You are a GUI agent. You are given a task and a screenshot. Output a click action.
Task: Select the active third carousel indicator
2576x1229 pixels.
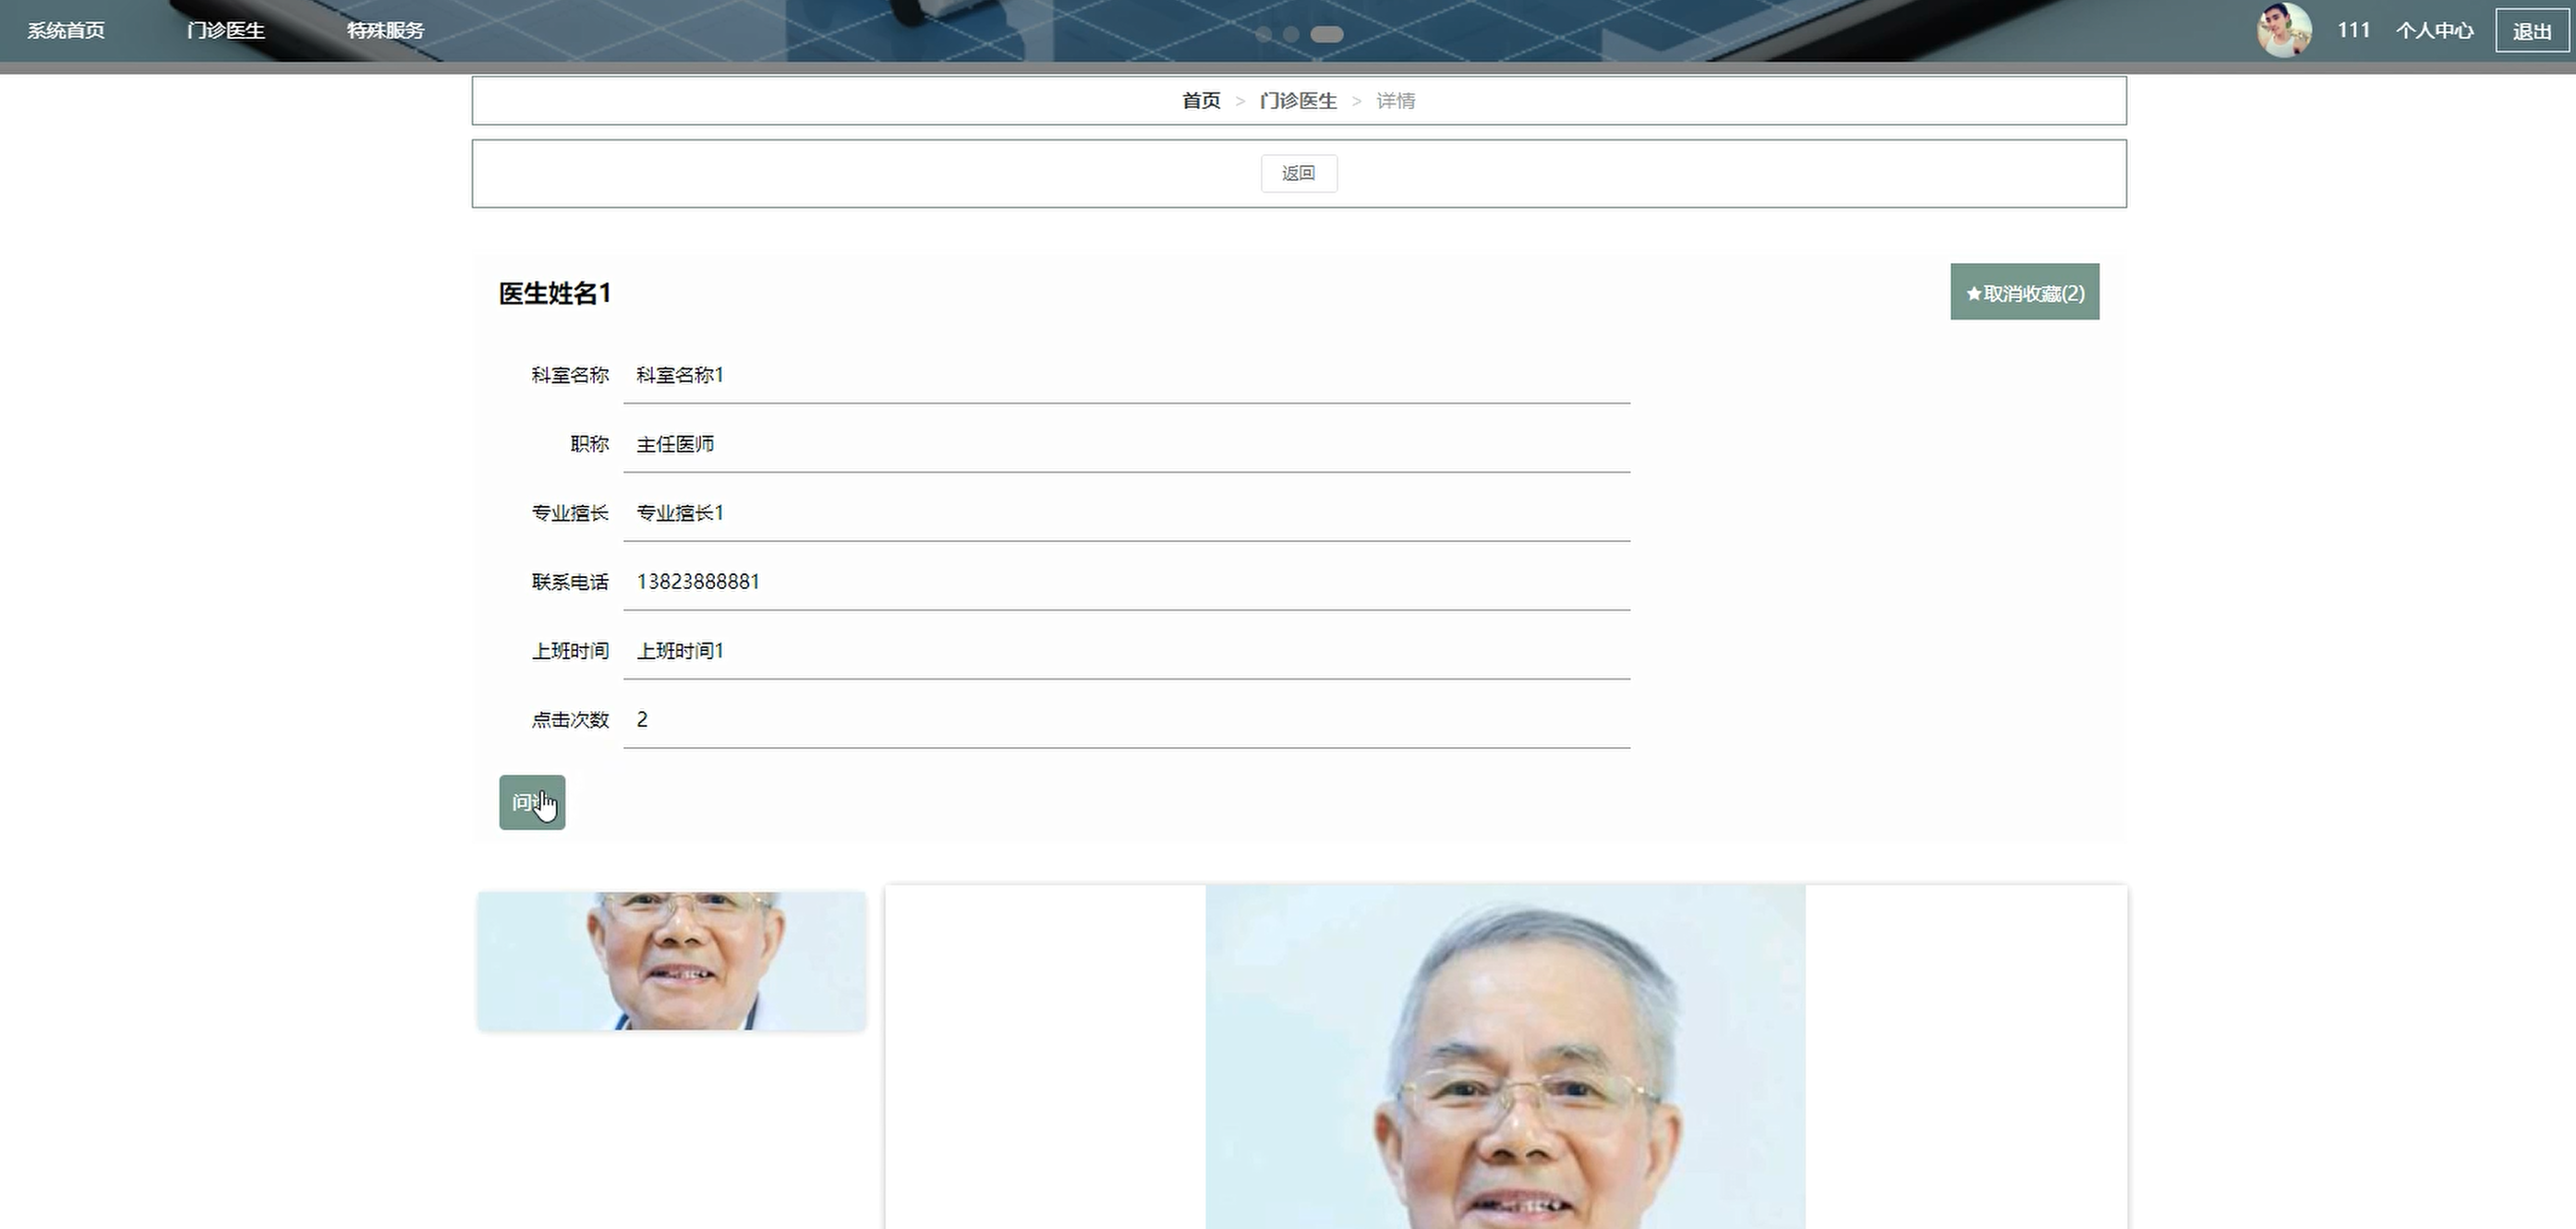pos(1327,34)
